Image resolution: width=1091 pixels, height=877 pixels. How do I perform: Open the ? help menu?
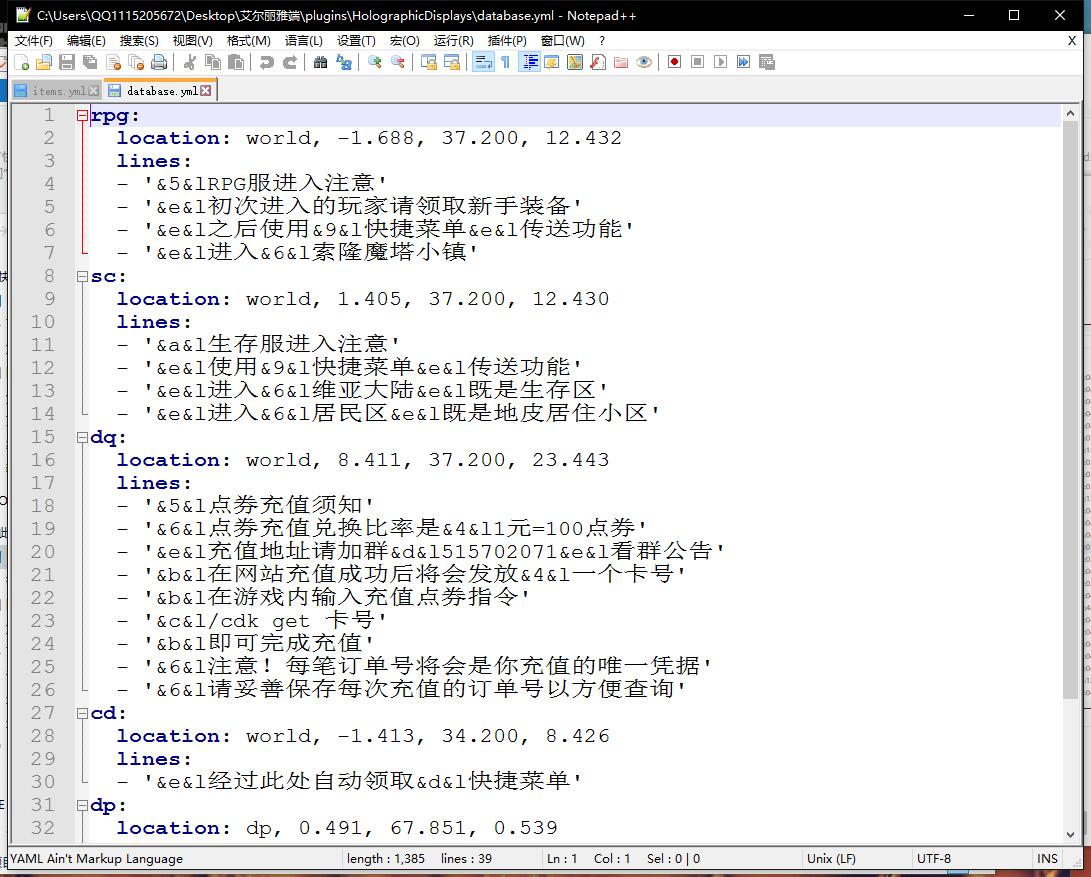pos(602,41)
